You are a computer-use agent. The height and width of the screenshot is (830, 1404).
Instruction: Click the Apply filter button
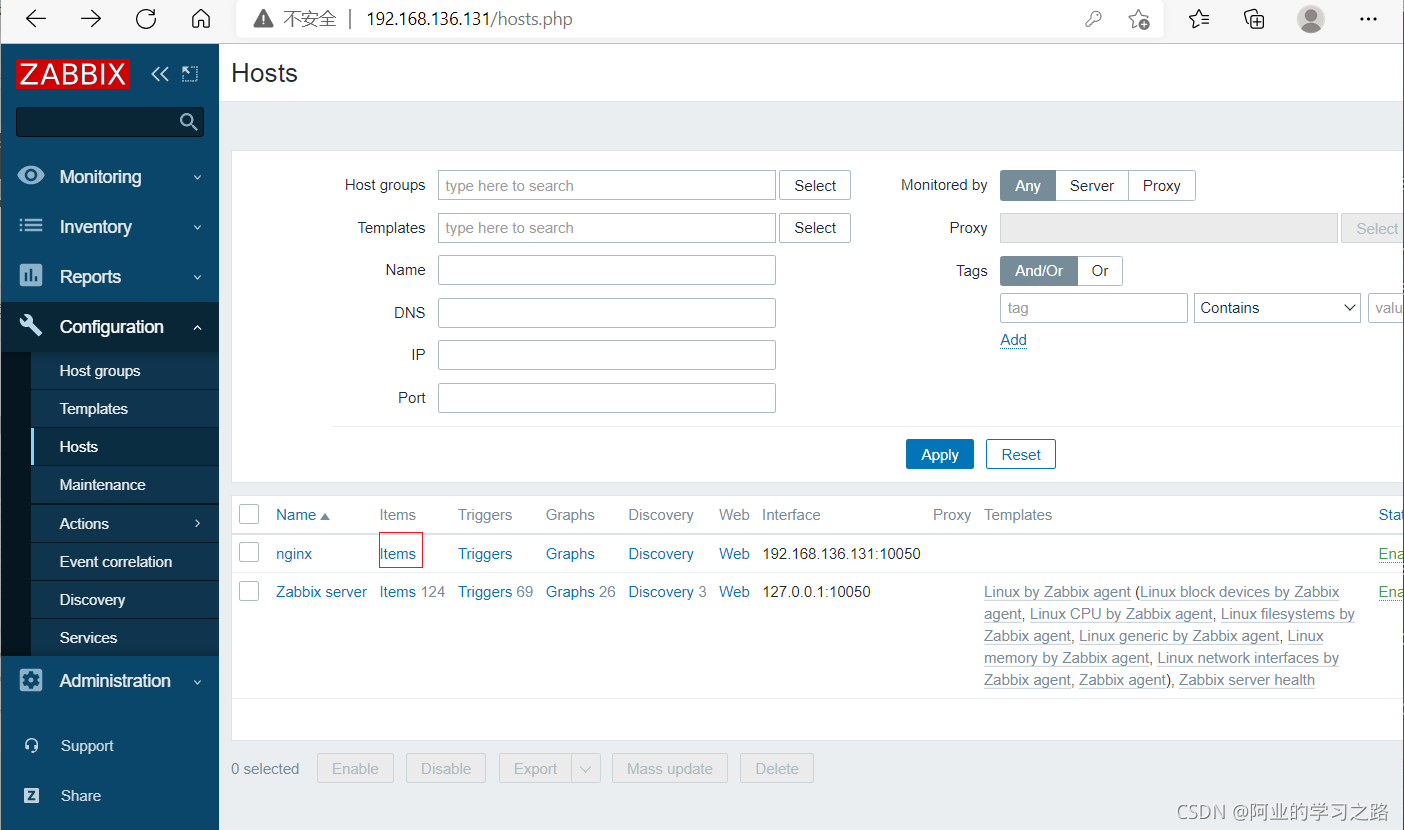940,454
